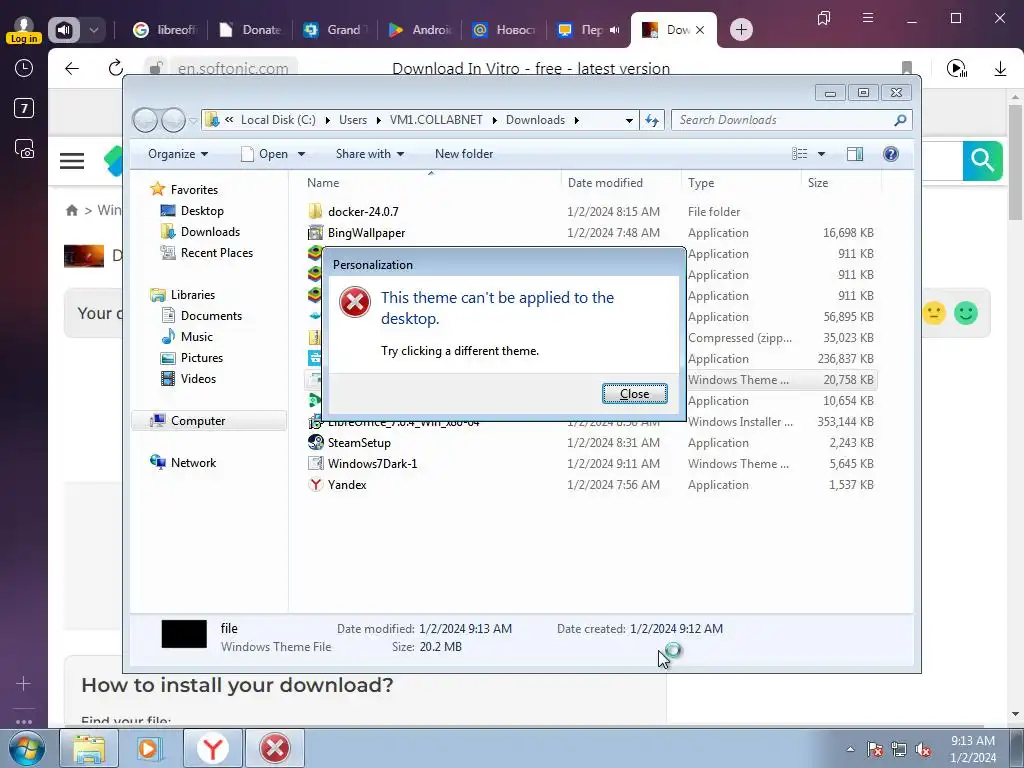Image resolution: width=1024 pixels, height=768 pixels.
Task: Click the yellow neutral smiley rating
Action: (x=934, y=313)
